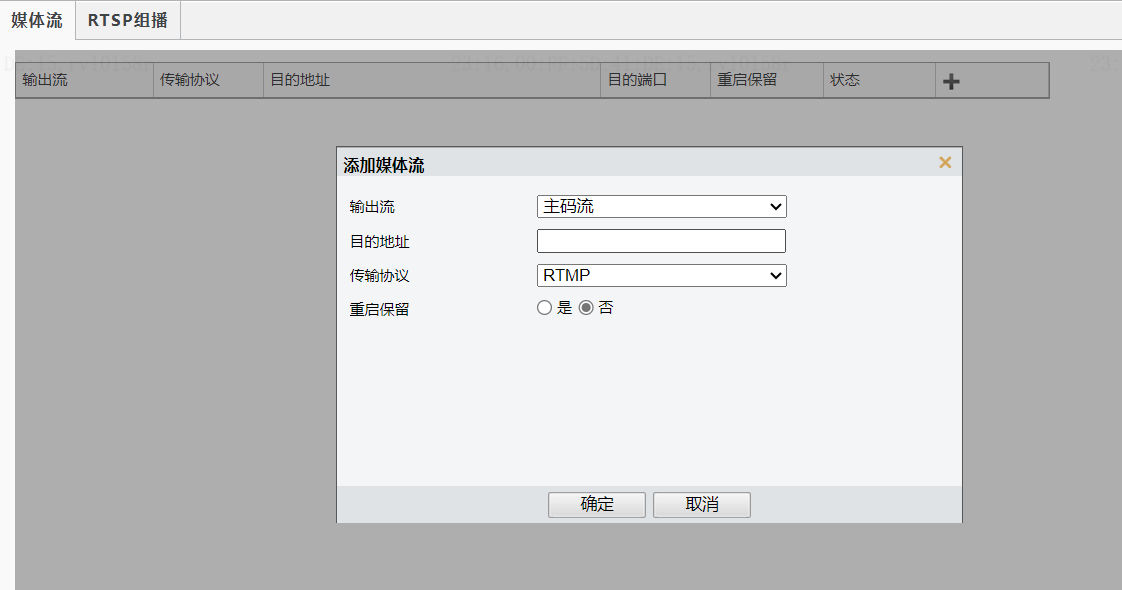Click the + icon to add a media stream
This screenshot has width=1122, height=590.
tap(950, 80)
